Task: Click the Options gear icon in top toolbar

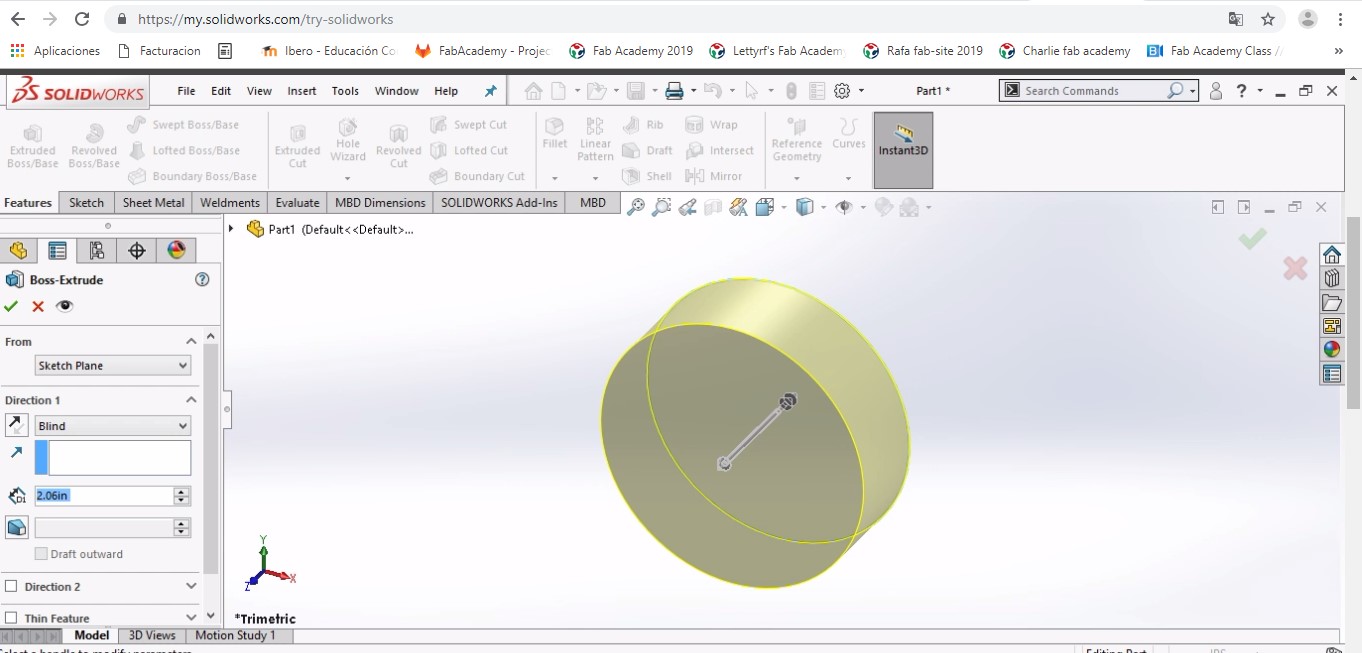Action: pos(842,91)
